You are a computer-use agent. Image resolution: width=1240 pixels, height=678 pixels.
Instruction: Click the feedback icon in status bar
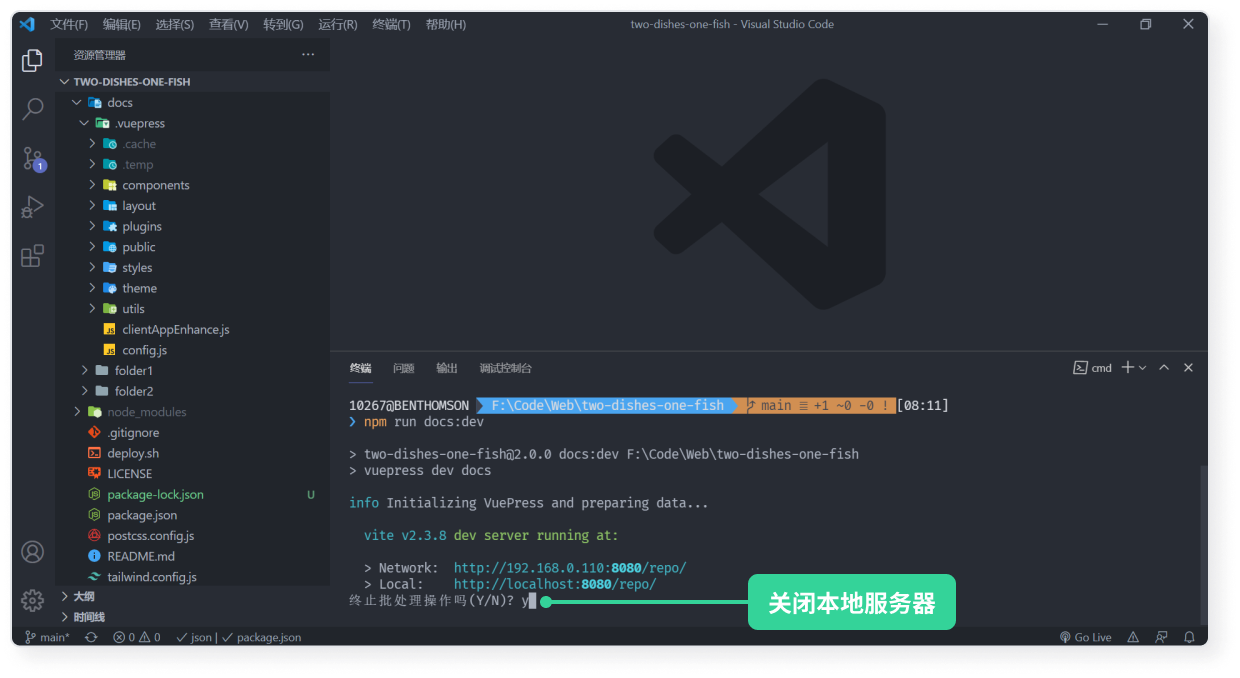1162,637
